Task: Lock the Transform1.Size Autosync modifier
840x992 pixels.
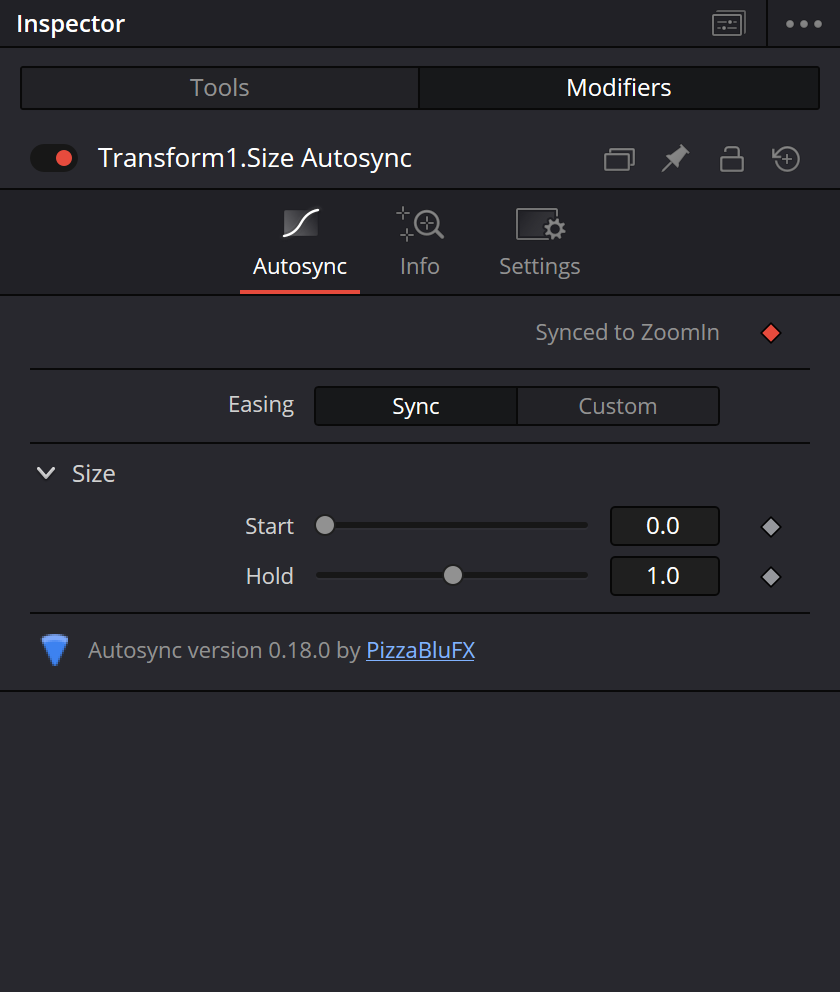Action: click(731, 159)
